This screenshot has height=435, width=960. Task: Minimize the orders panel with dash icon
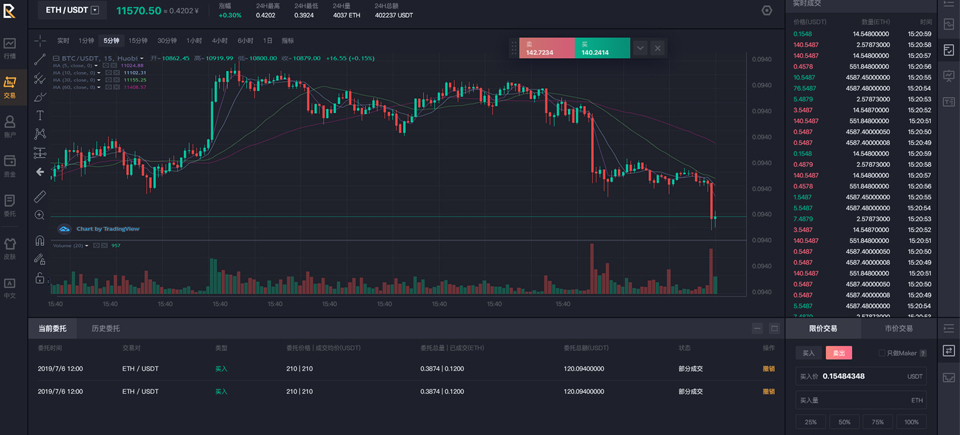757,328
